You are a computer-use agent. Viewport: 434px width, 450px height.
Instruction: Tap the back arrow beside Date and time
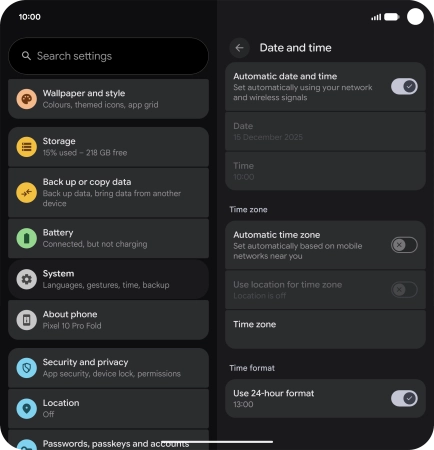[x=239, y=48]
